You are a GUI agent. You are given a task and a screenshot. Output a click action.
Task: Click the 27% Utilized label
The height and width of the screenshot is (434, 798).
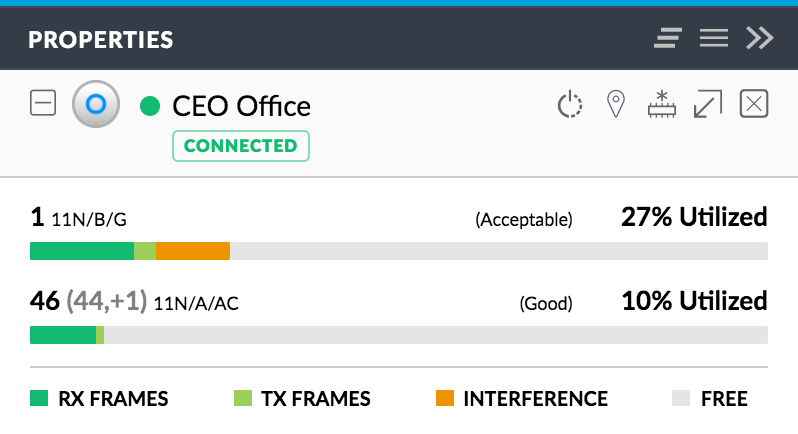[694, 217]
